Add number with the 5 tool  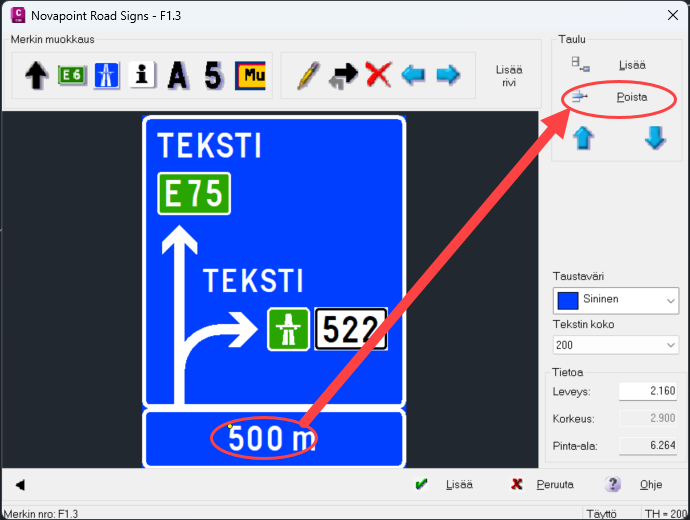213,75
